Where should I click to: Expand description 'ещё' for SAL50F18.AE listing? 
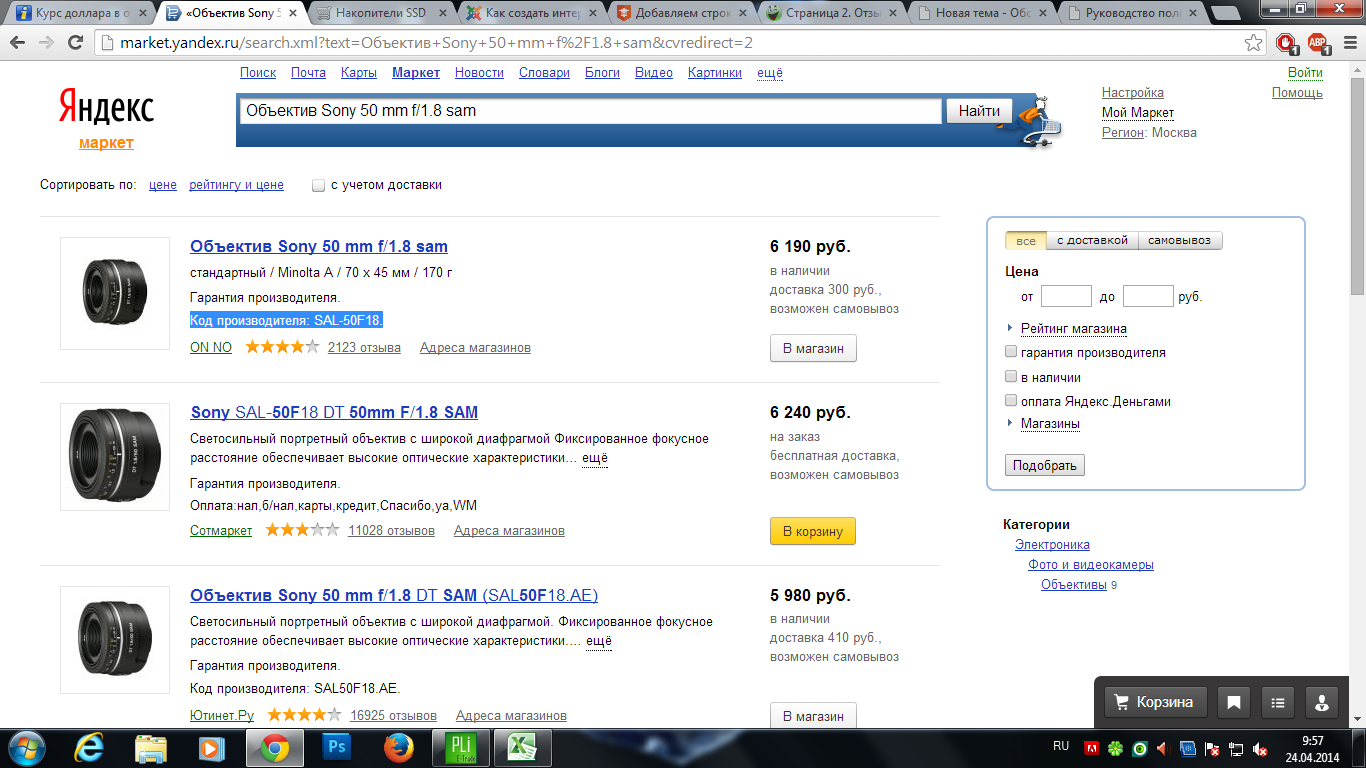pyautogui.click(x=599, y=640)
